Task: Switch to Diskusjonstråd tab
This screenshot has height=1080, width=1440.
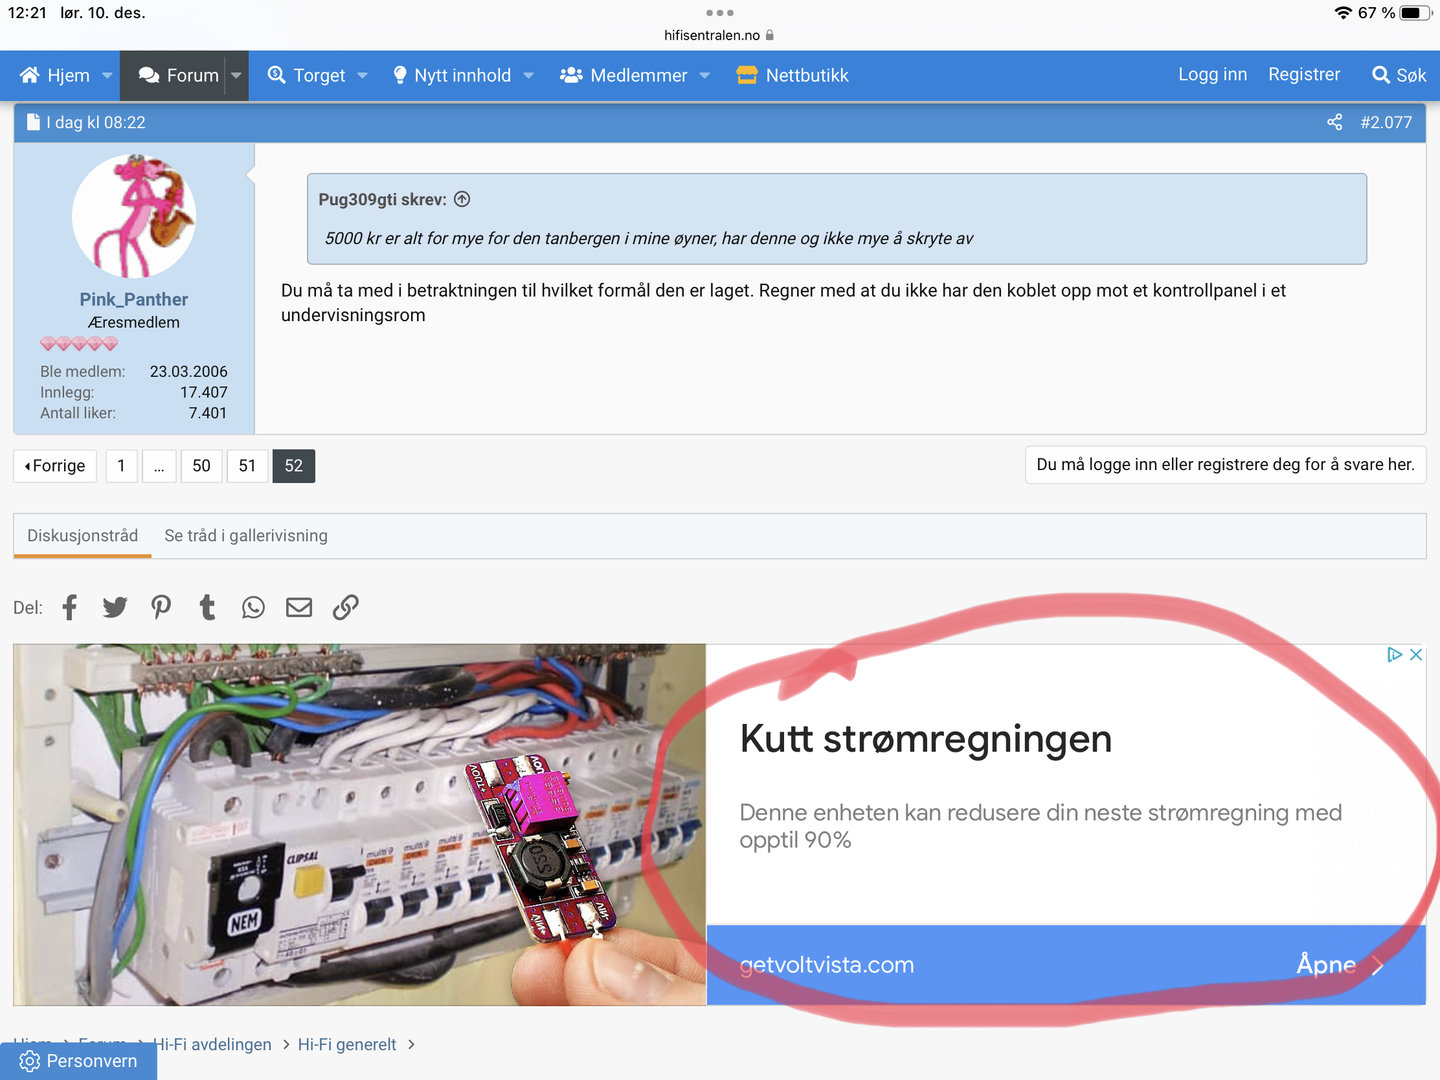Action: pyautogui.click(x=83, y=536)
